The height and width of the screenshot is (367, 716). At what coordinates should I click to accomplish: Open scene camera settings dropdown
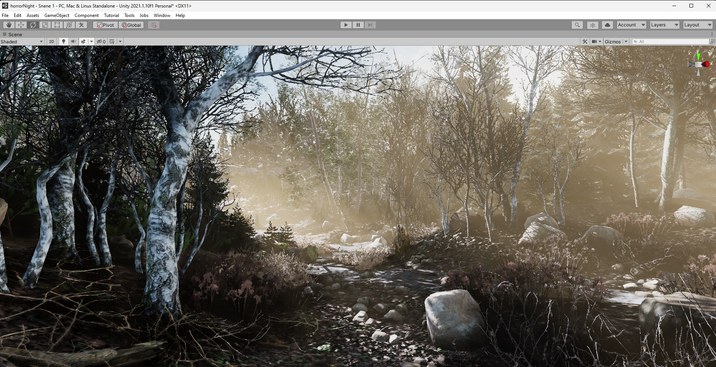(596, 42)
